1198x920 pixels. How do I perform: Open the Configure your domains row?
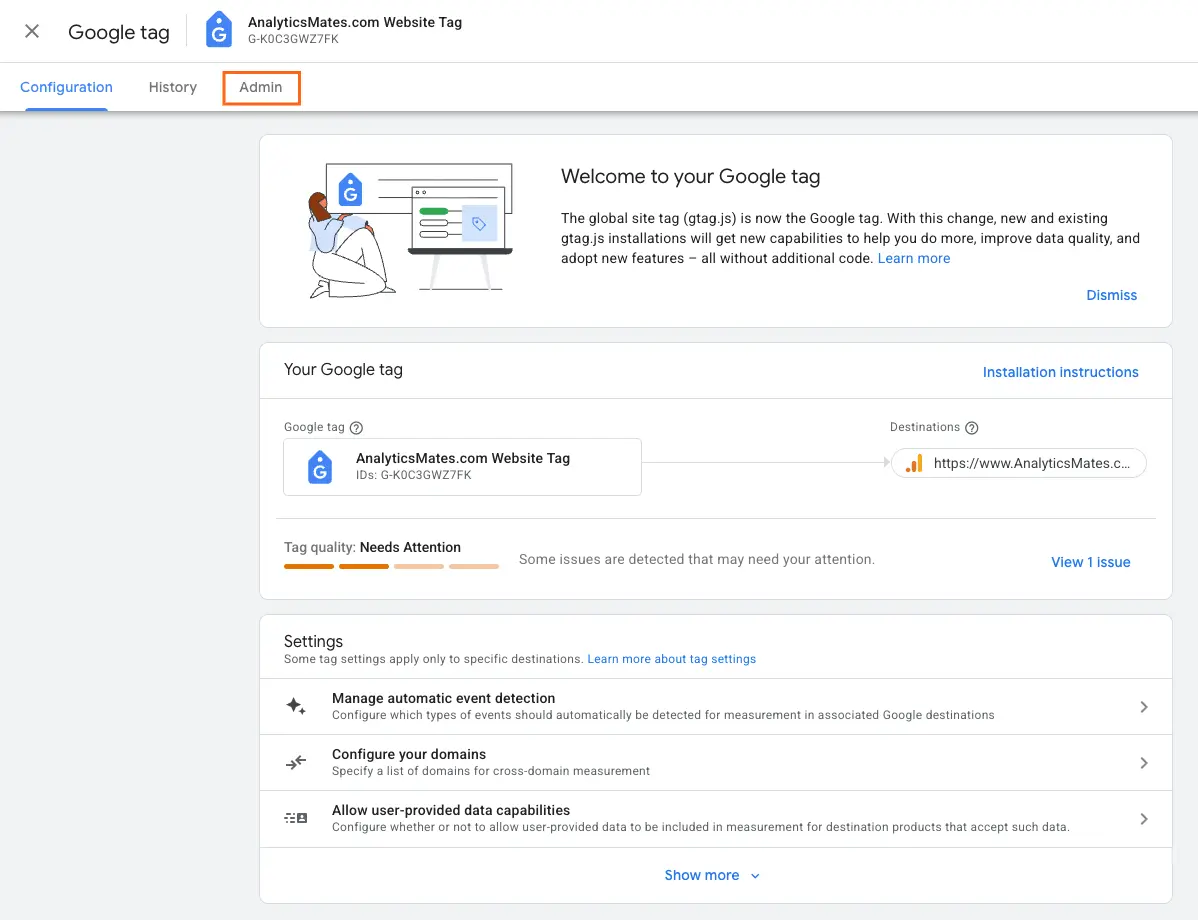tap(716, 763)
